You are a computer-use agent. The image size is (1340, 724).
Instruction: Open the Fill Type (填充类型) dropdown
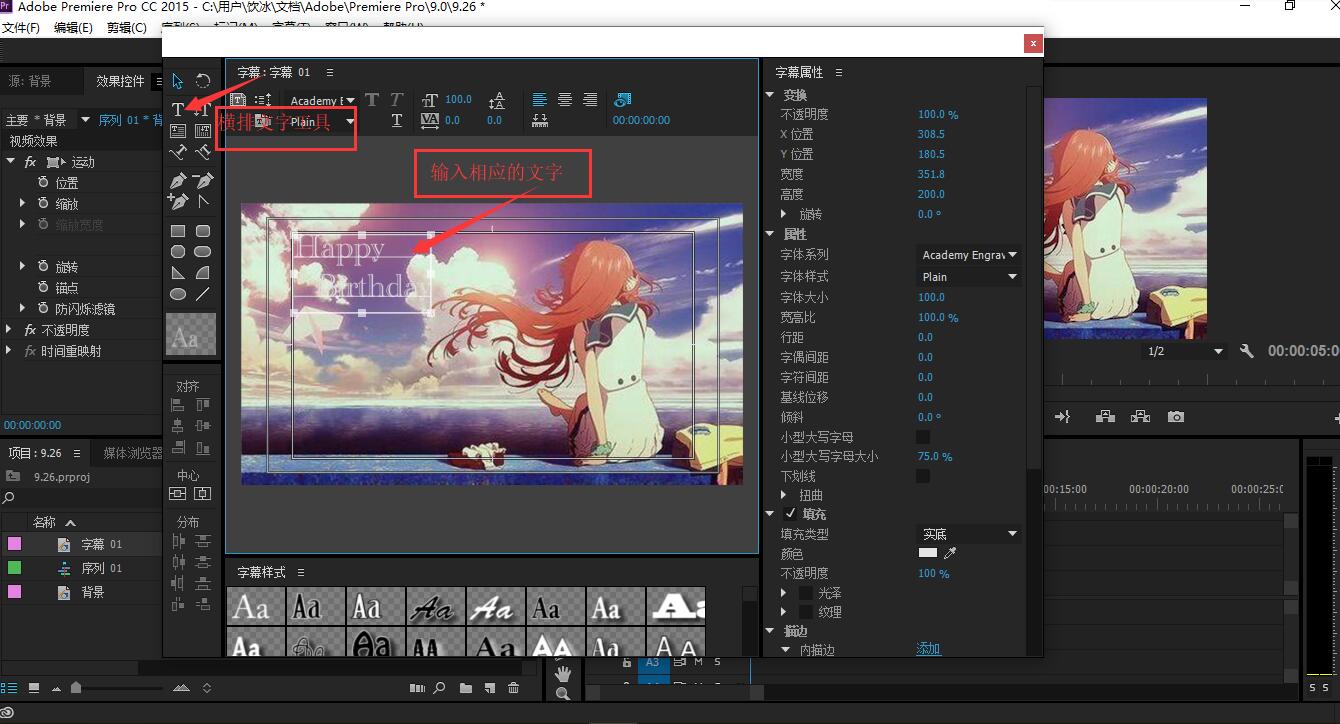(969, 534)
